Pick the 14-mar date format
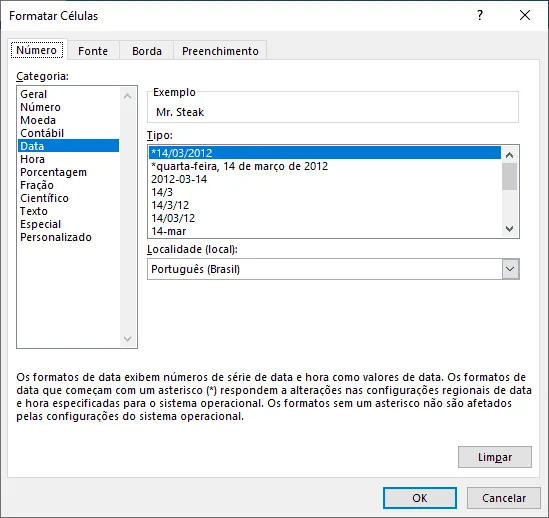This screenshot has width=549, height=518. pyautogui.click(x=168, y=231)
